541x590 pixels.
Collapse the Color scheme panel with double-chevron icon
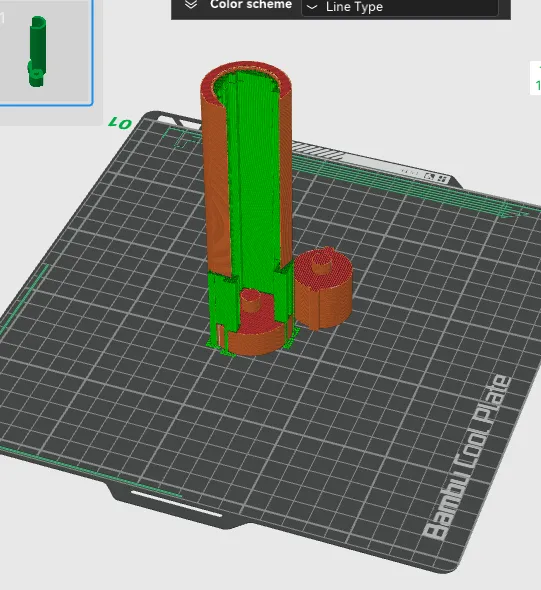point(191,4)
